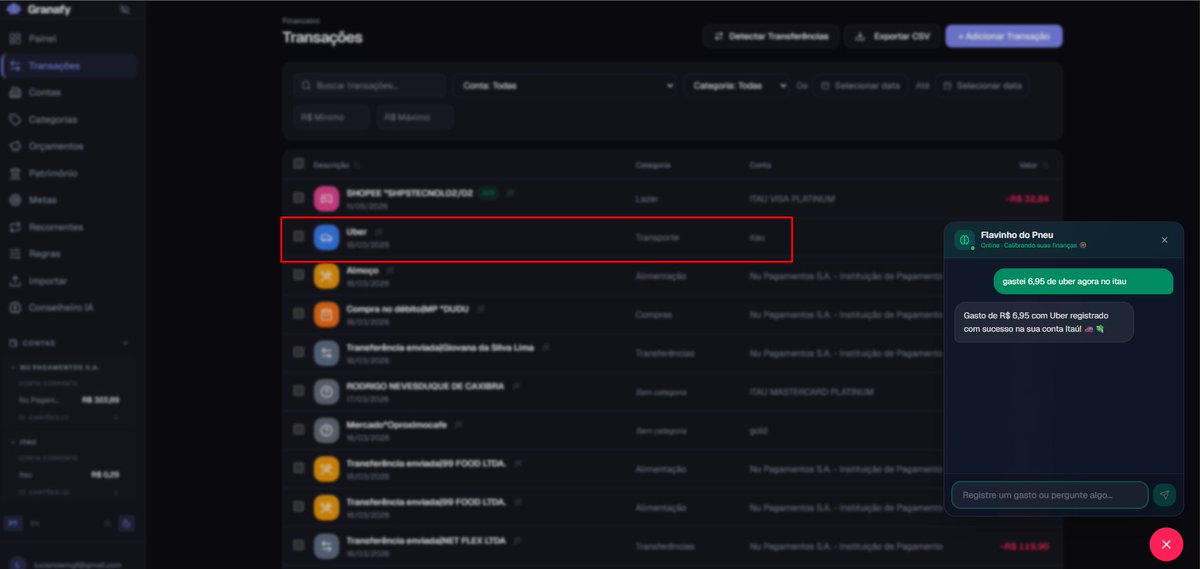
Task: Click the R$ Mínimo amount field
Action: (331, 118)
